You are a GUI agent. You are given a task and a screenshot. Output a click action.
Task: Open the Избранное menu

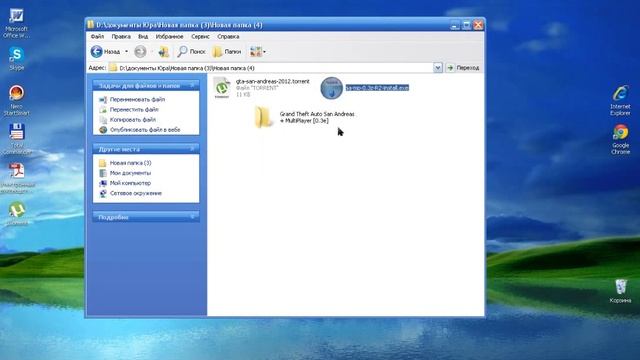pyautogui.click(x=169, y=36)
